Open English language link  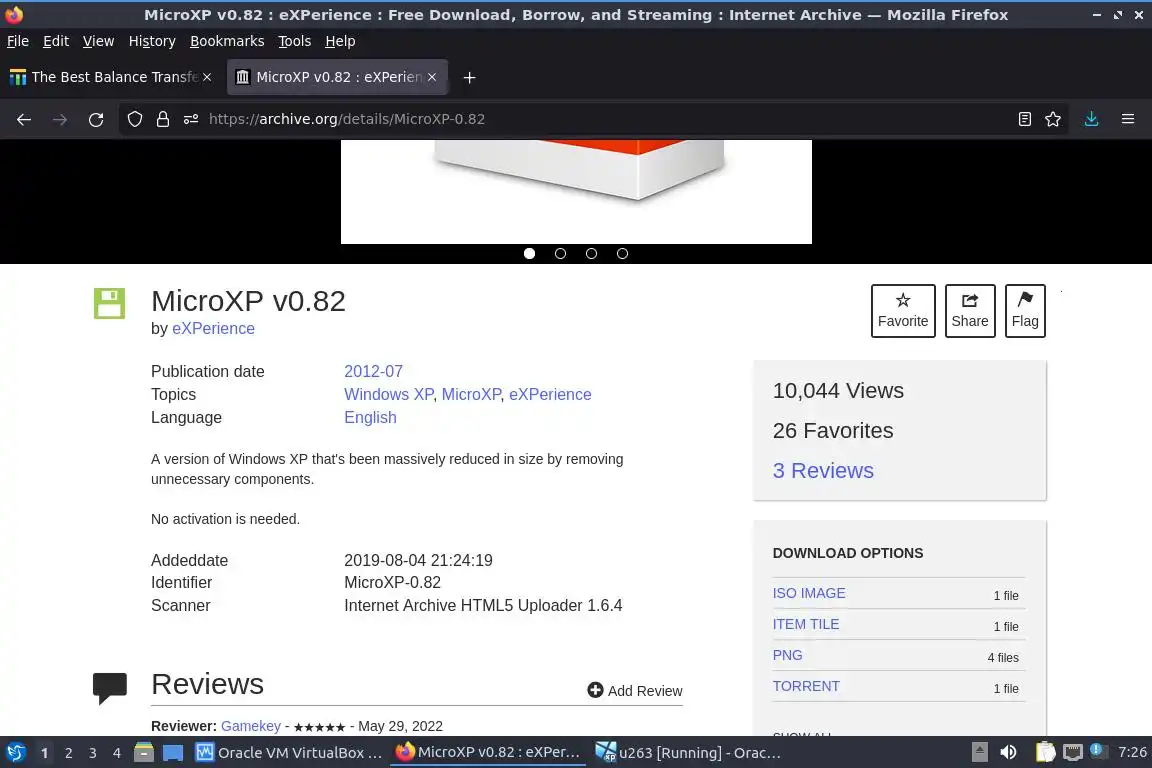click(x=370, y=417)
